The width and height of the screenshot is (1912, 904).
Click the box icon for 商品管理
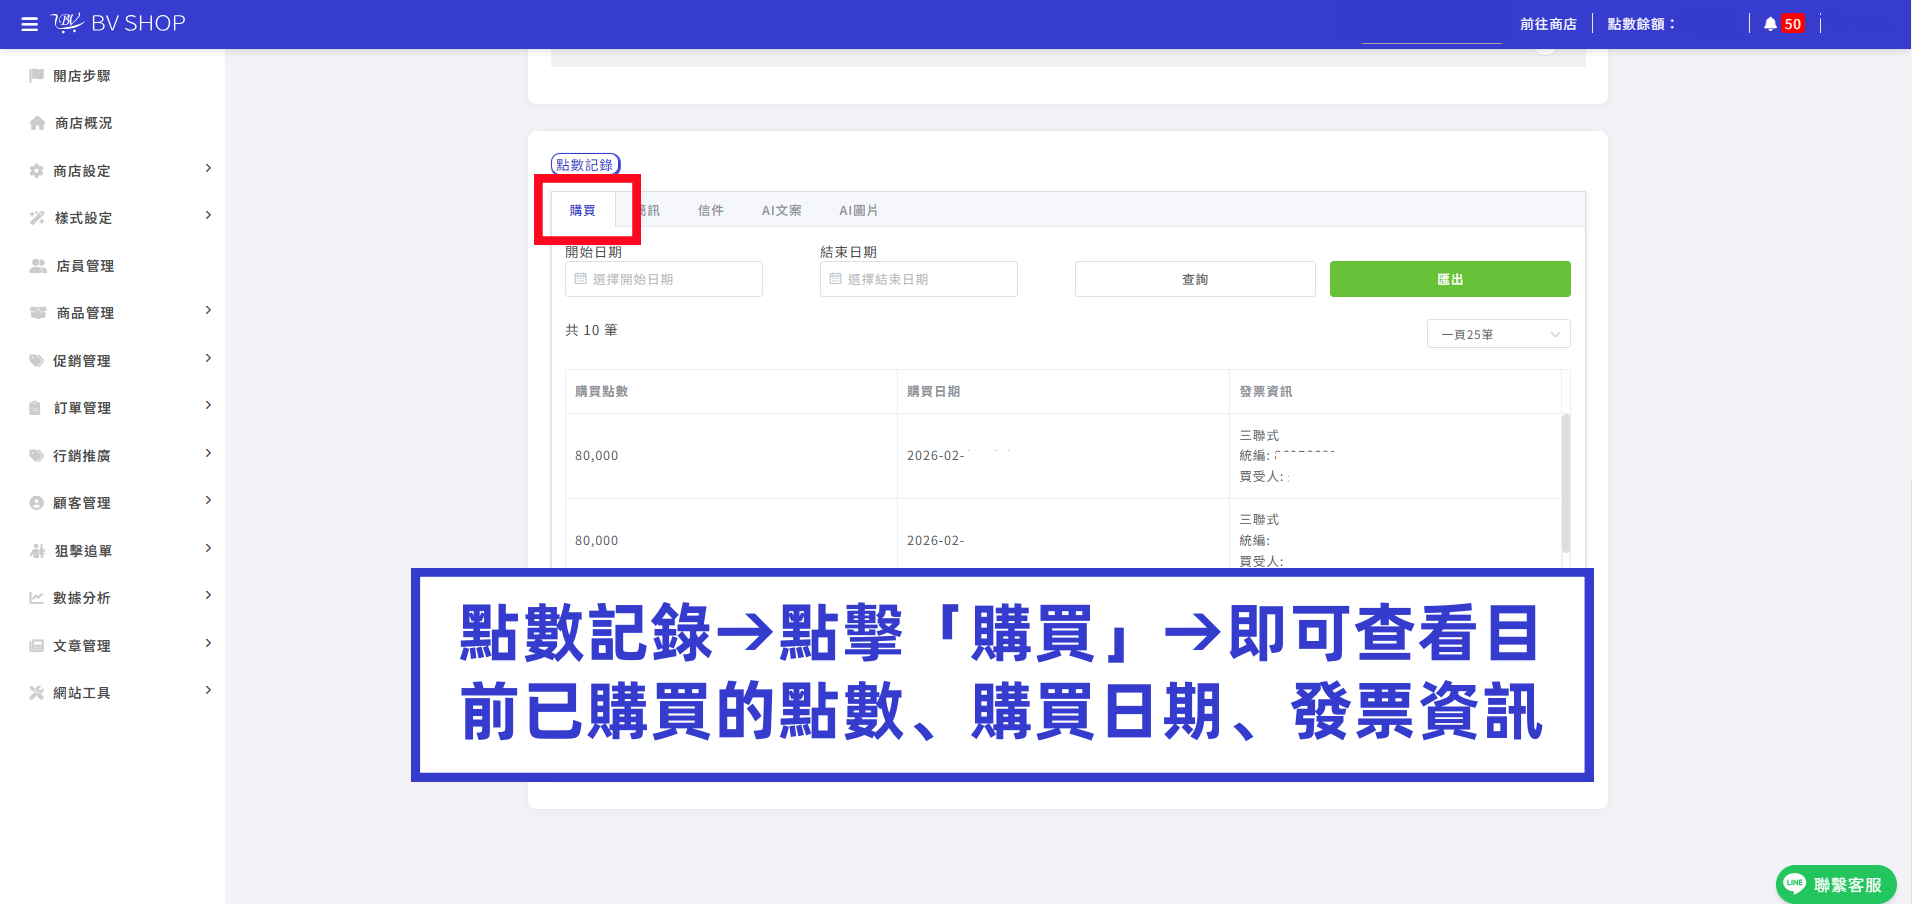tap(38, 313)
